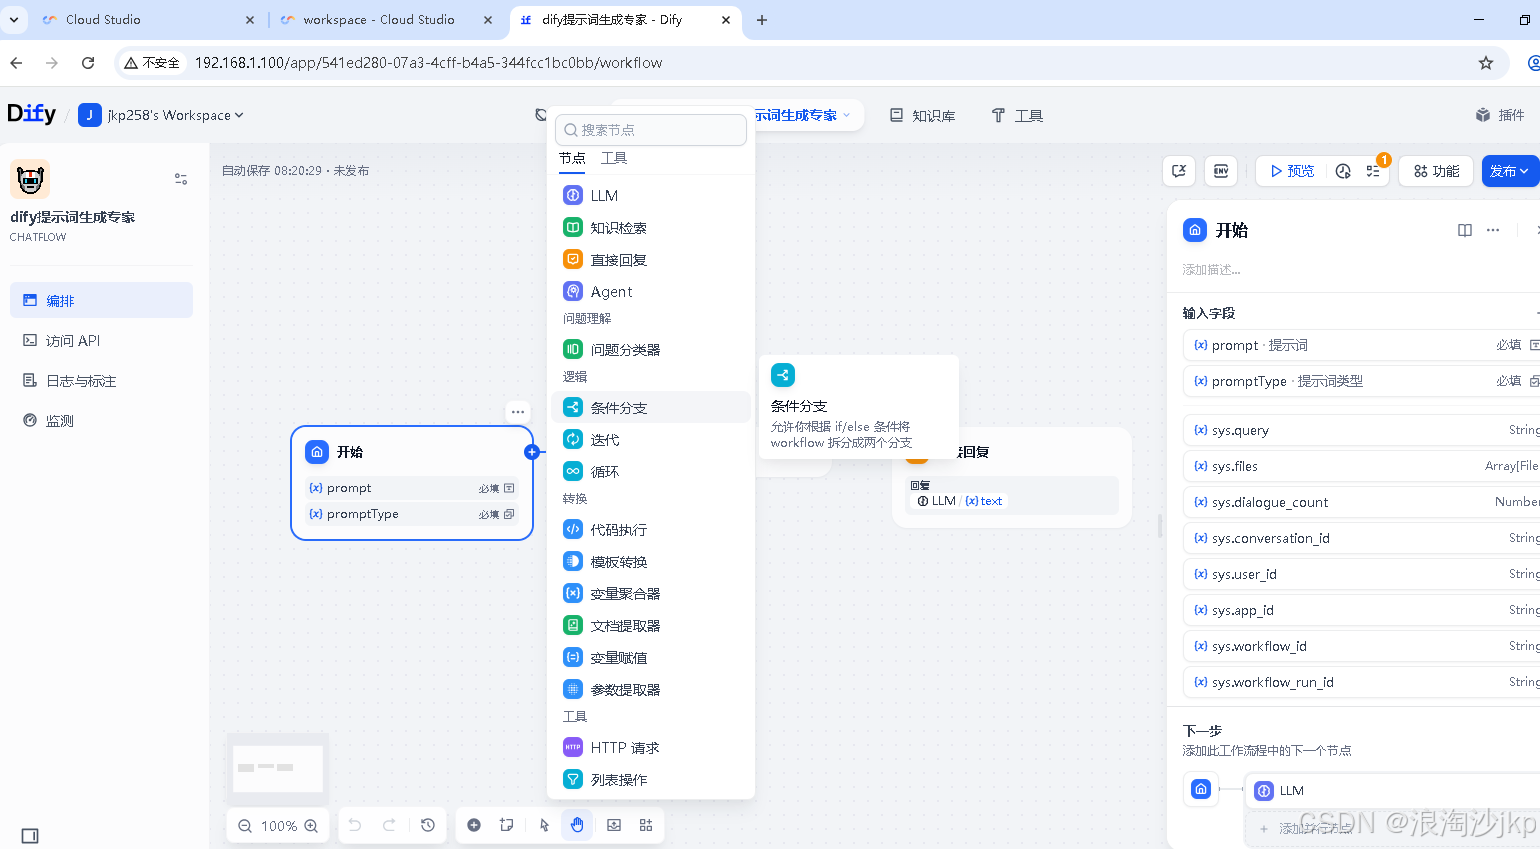Click the 搜索节点 search field
Image resolution: width=1540 pixels, height=849 pixels.
651,130
